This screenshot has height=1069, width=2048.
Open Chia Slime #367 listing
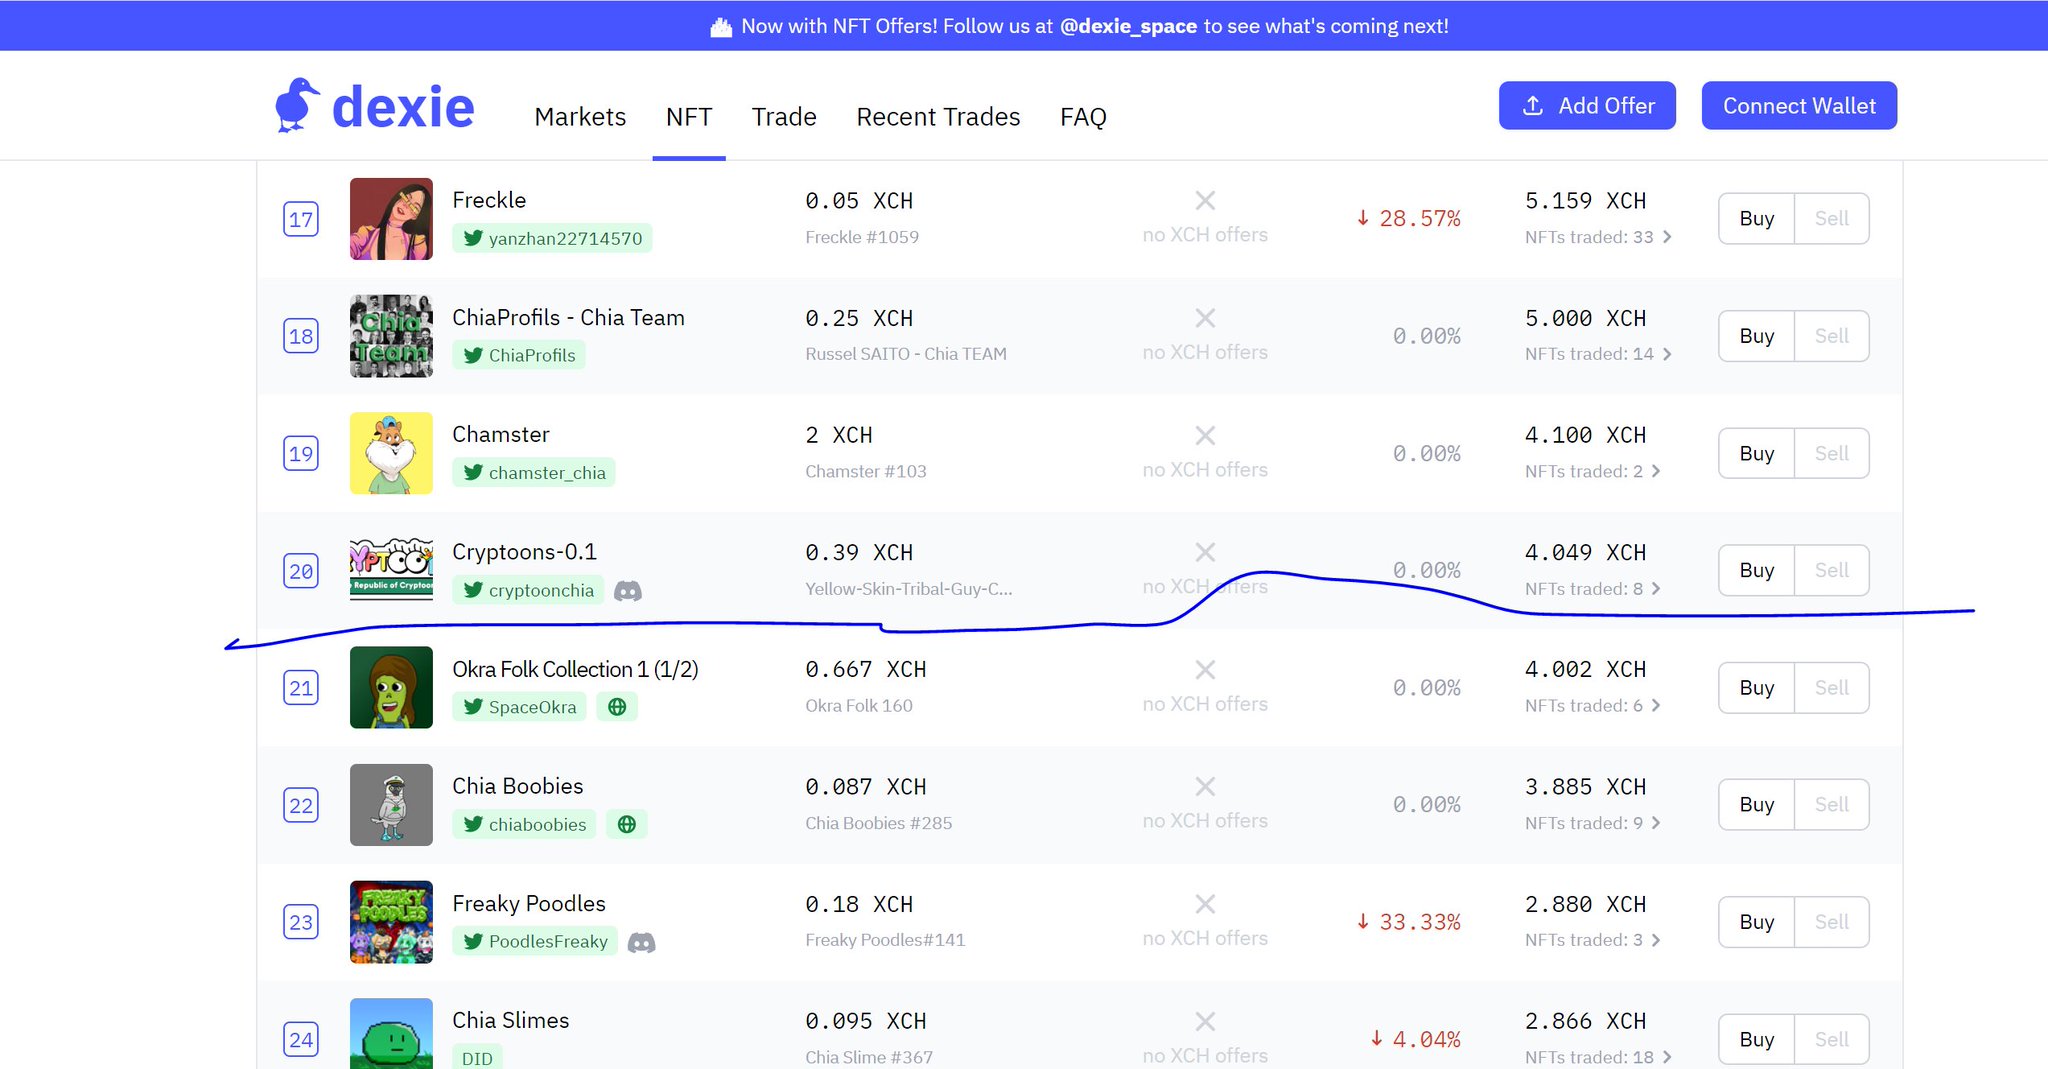(869, 1057)
